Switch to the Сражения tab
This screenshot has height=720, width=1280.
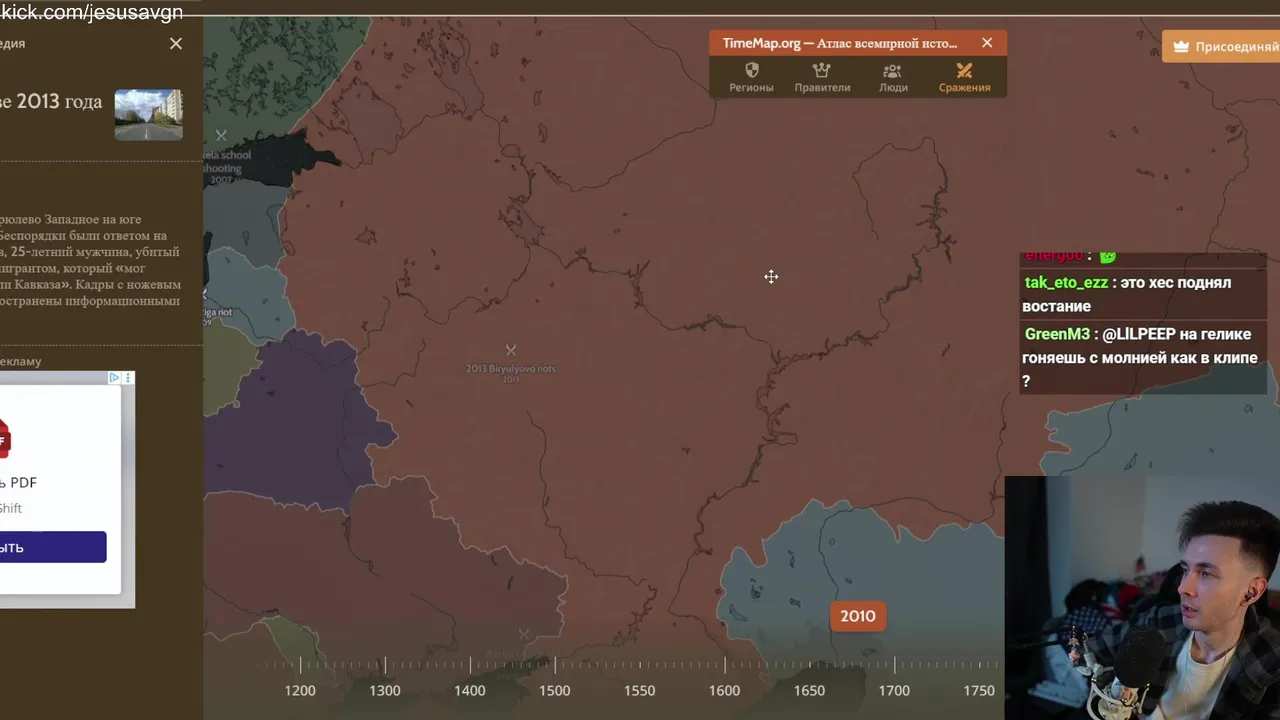point(964,78)
